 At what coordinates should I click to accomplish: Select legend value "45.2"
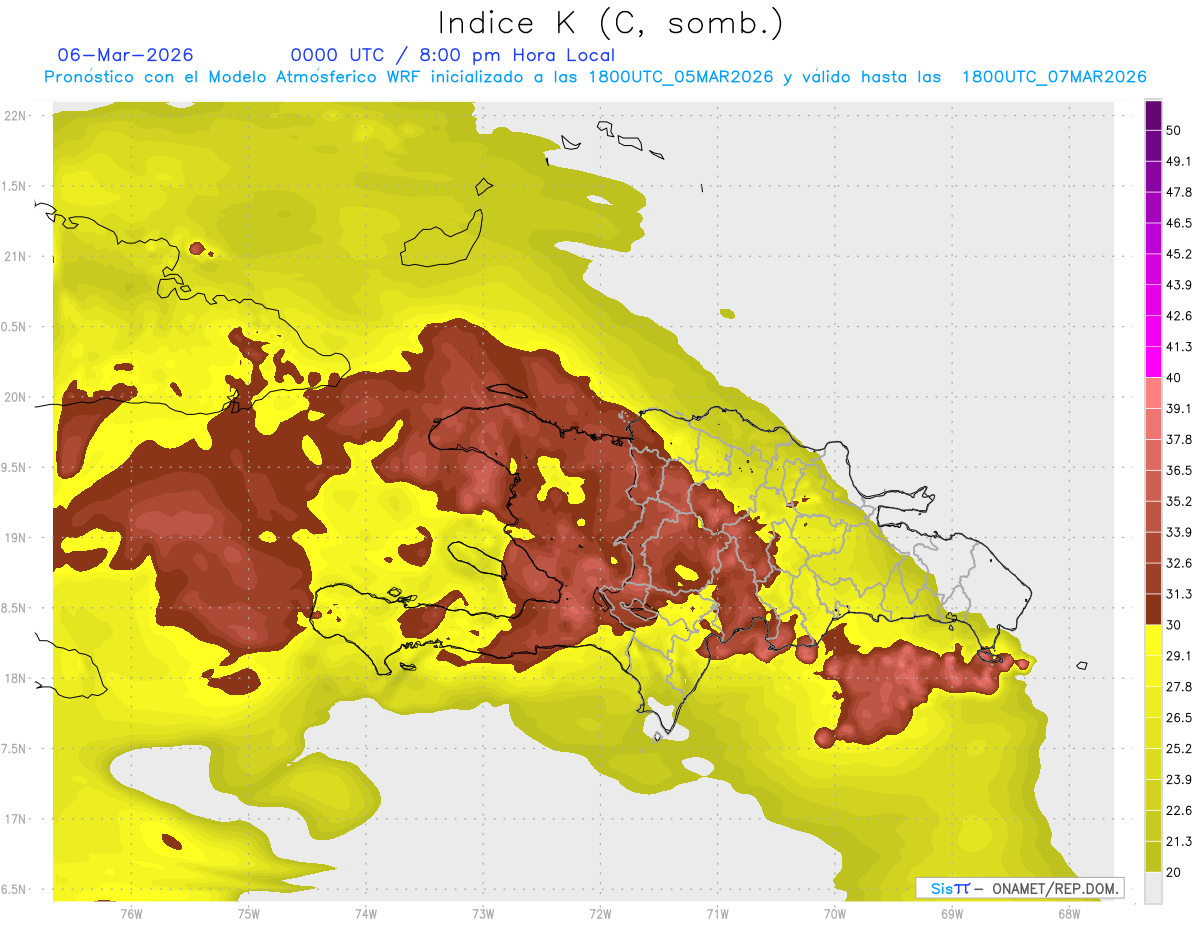pos(1179,254)
